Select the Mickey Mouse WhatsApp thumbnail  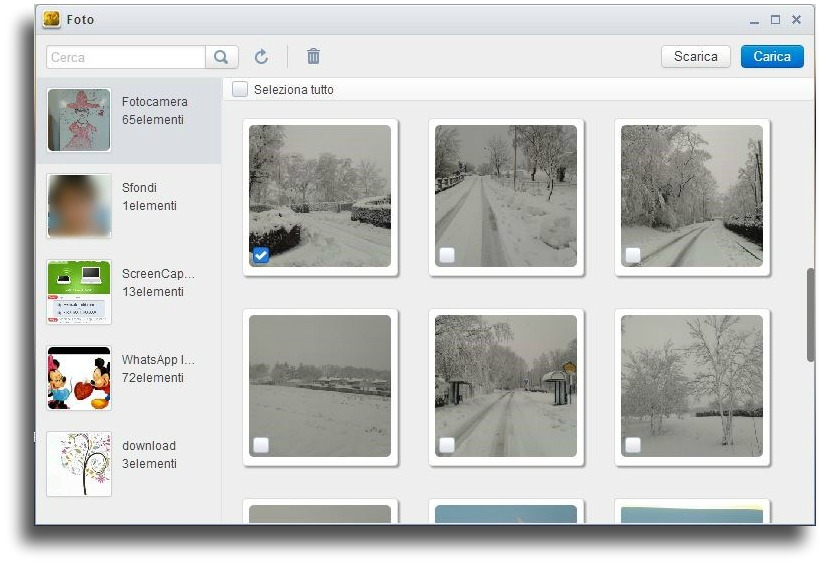(79, 378)
